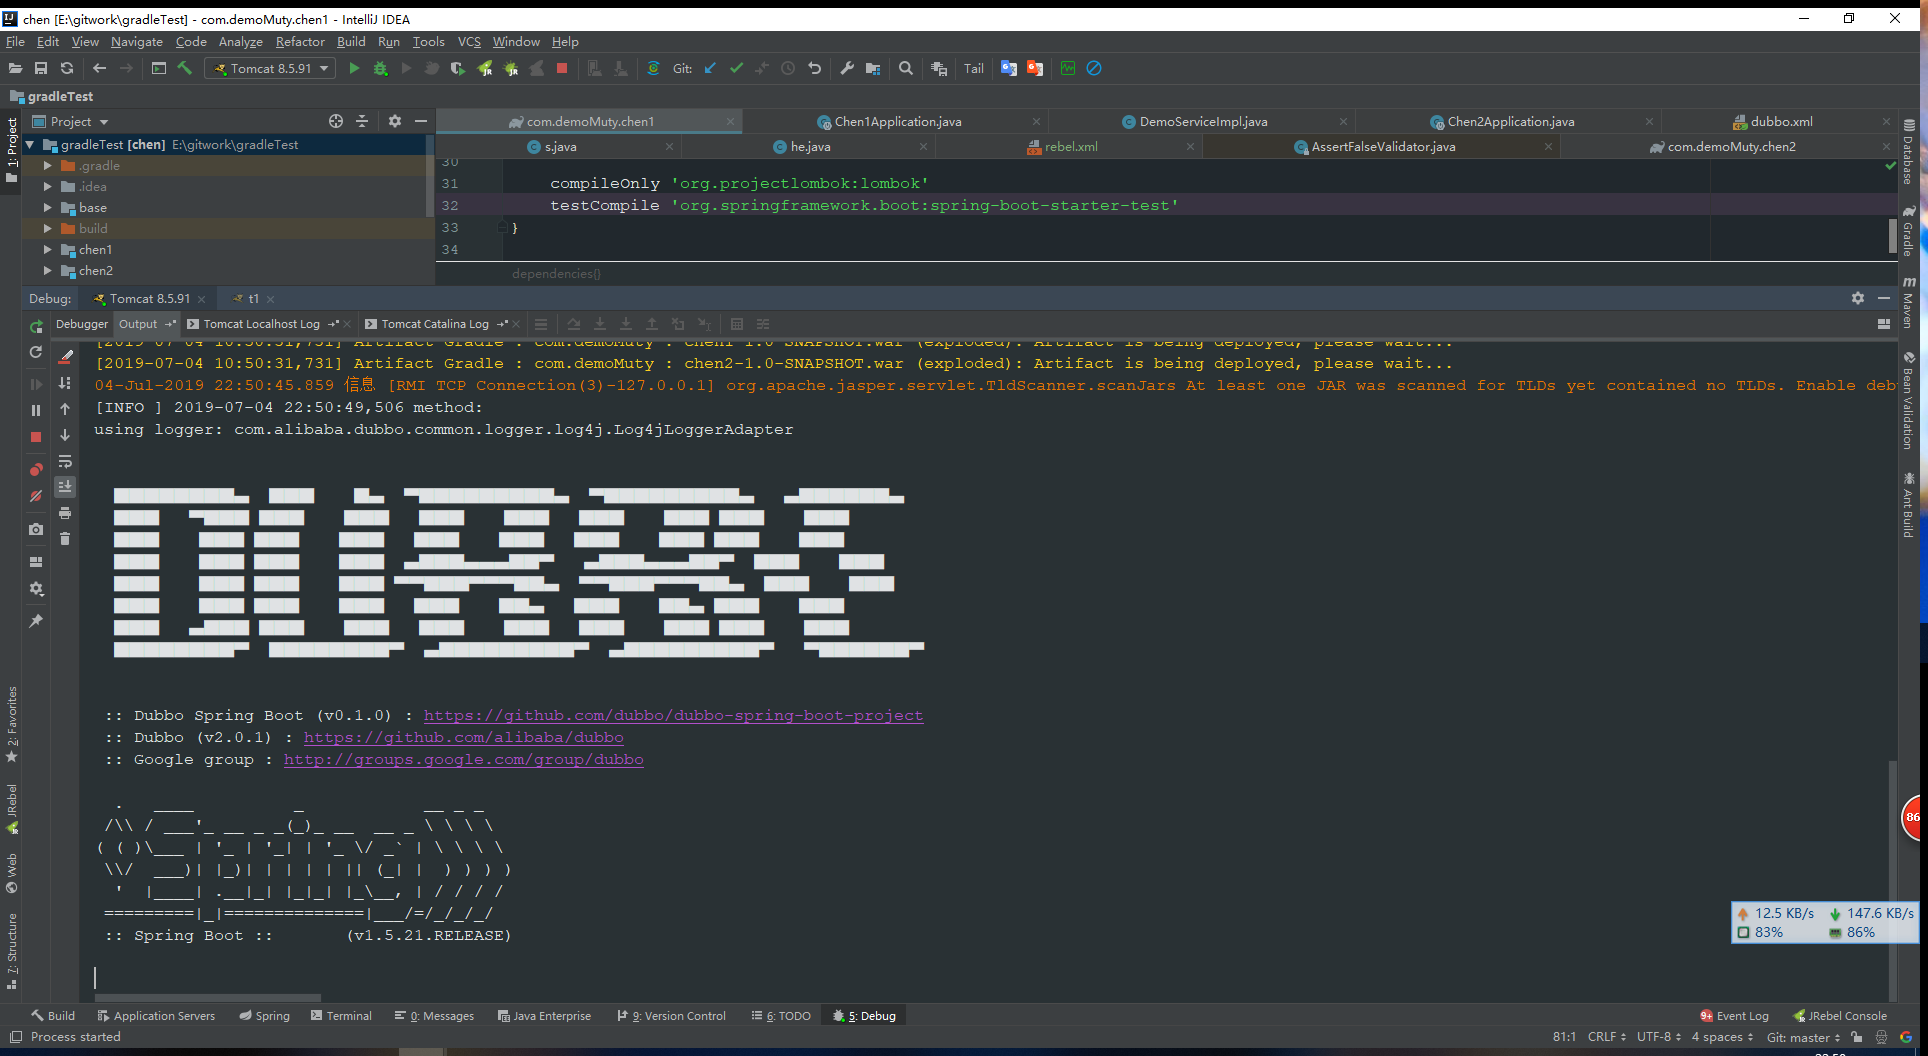Click the Git: master branch status widget
The height and width of the screenshot is (1056, 1928).
click(x=1804, y=1038)
